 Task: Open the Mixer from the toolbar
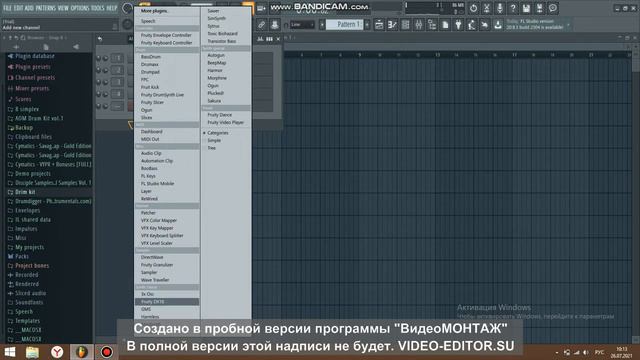pyautogui.click(x=419, y=24)
